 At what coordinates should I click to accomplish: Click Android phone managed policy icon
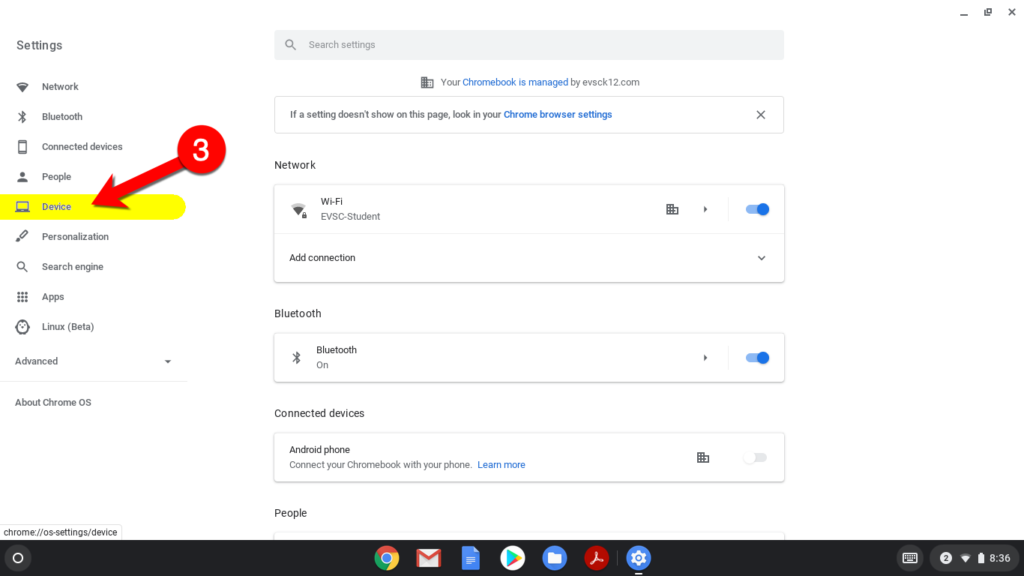(x=703, y=458)
